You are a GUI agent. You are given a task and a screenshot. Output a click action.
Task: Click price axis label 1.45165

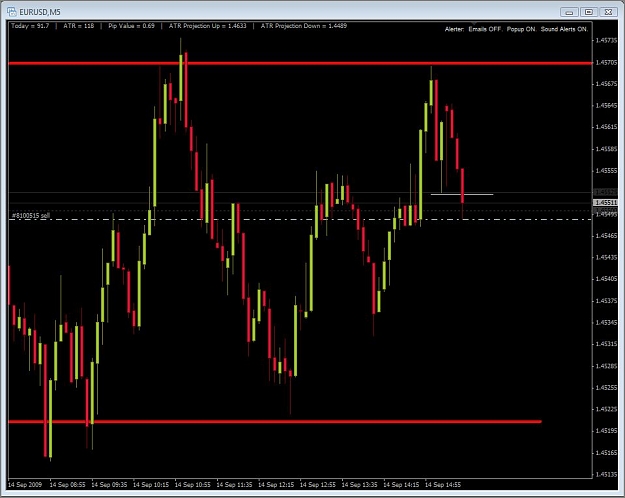(606, 453)
